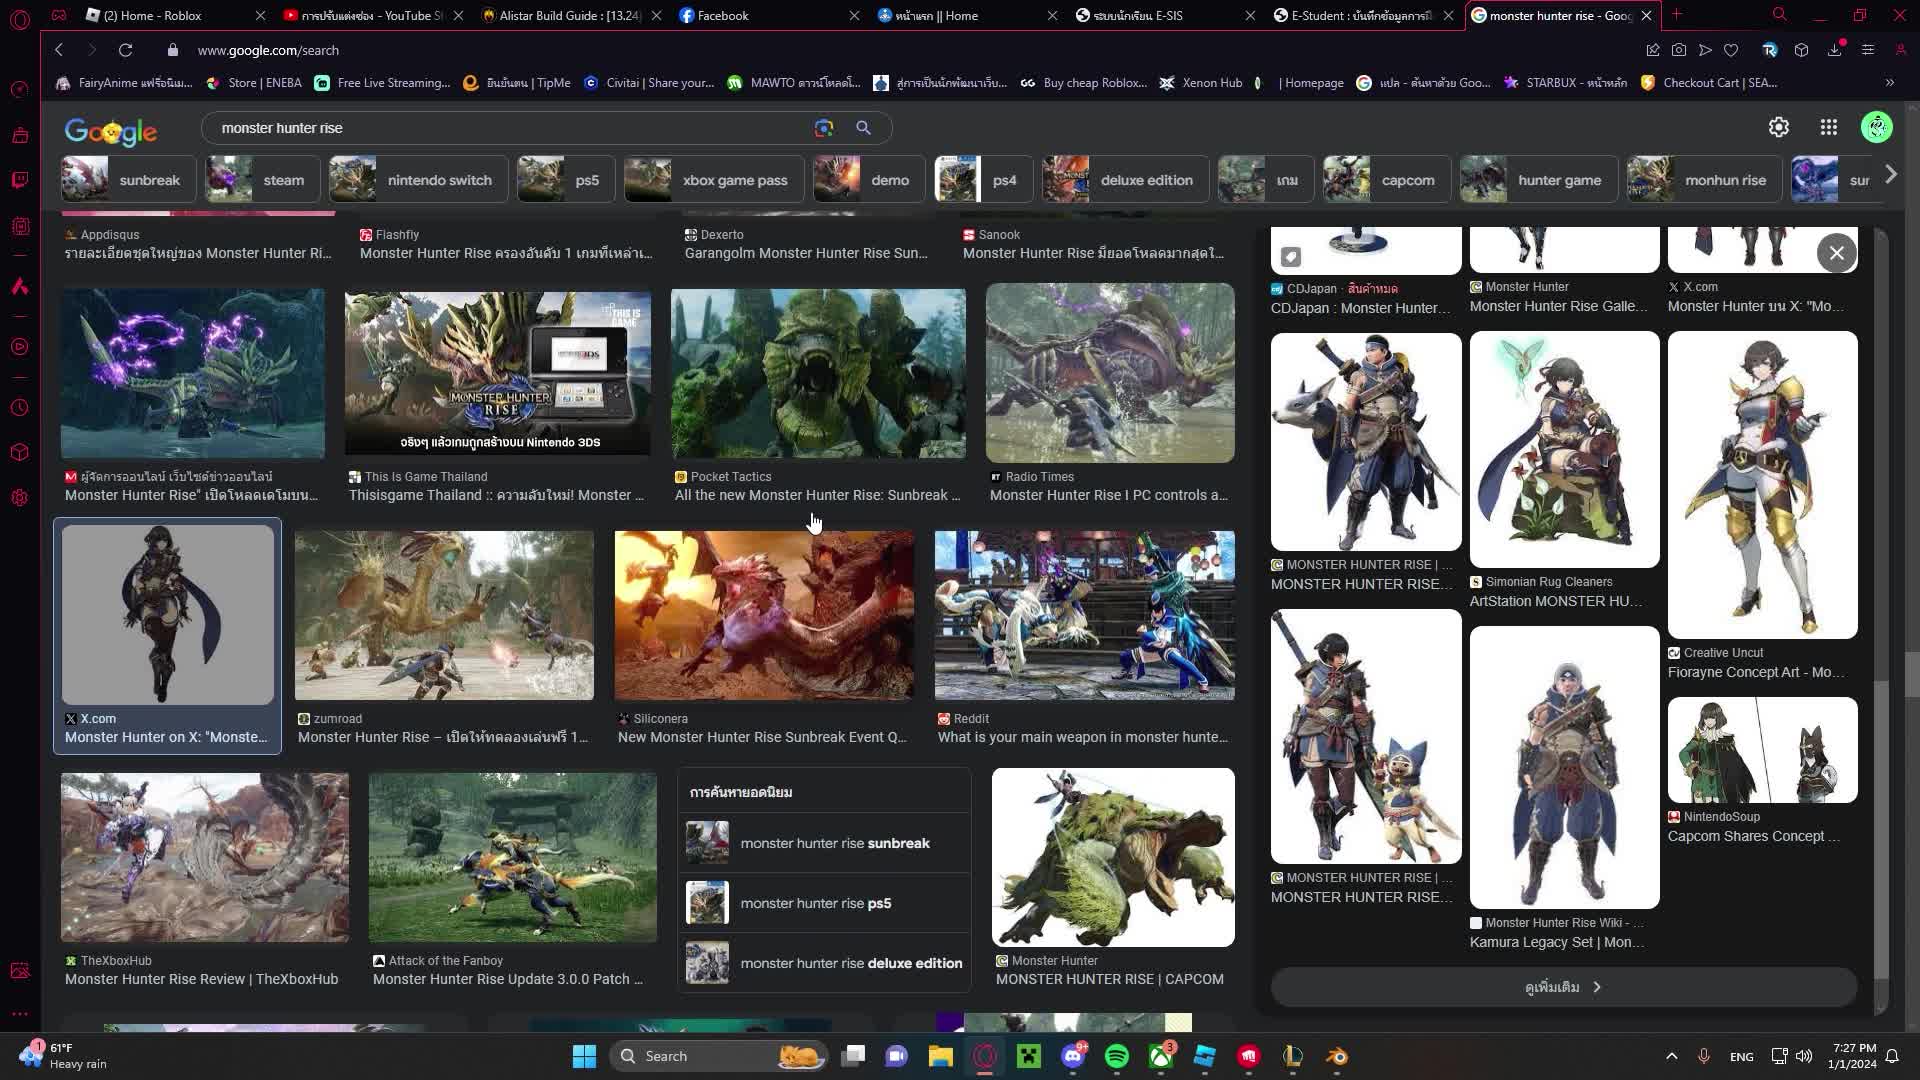Select the sunbreak filter chip
1920x1080 pixels.
(x=124, y=180)
